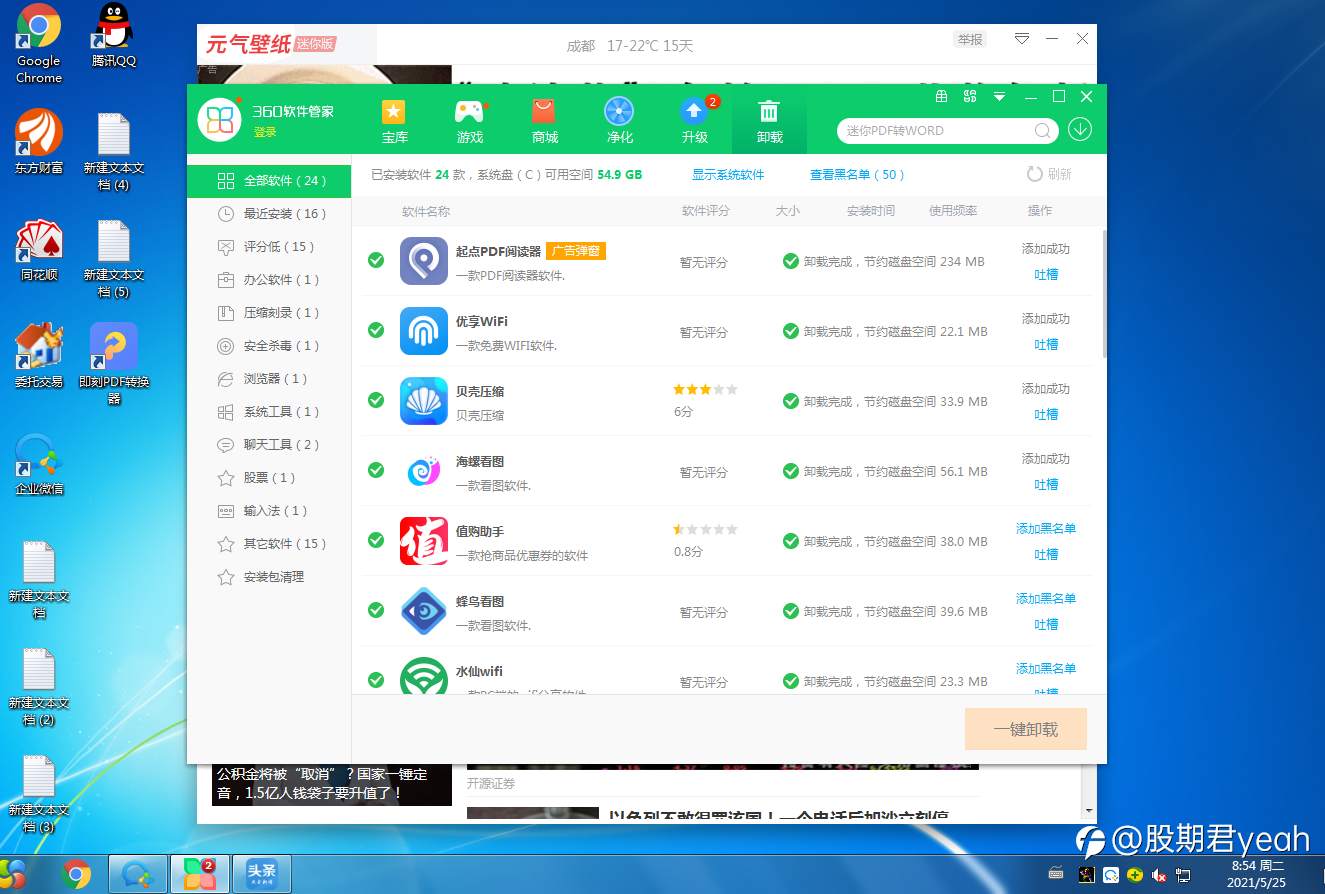Click Chrome icon in the taskbar
The image size is (1325, 894).
point(77,875)
